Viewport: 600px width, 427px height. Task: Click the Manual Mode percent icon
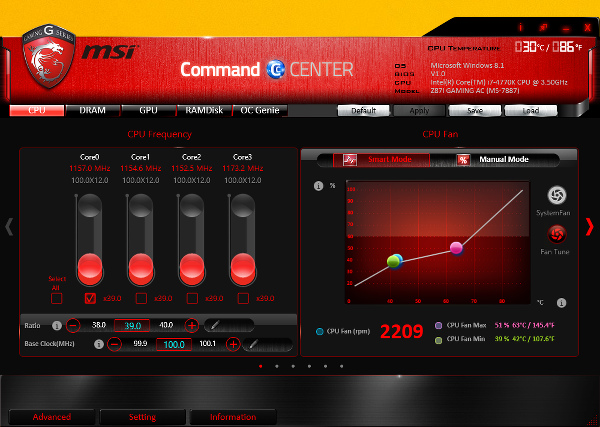tap(463, 160)
